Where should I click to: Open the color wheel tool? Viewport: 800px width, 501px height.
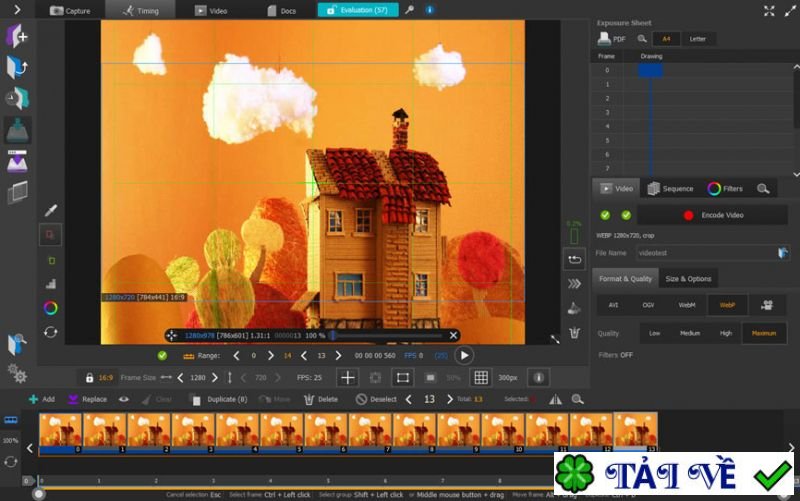point(50,308)
